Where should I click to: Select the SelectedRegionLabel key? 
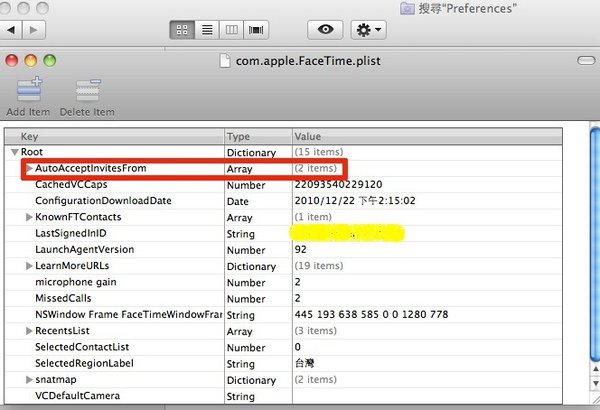click(x=85, y=363)
